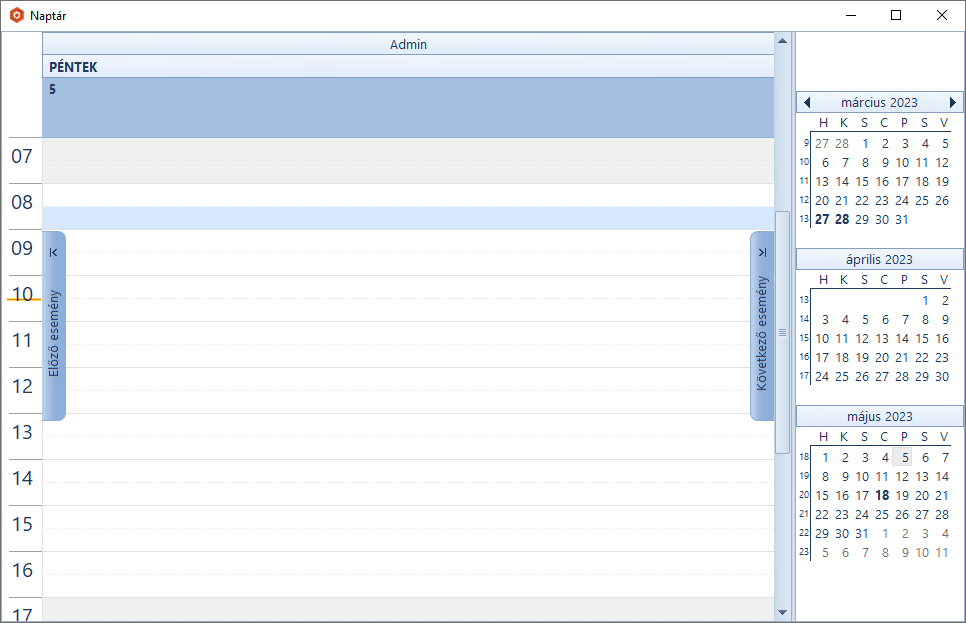This screenshot has width=966, height=623.
Task: Select week number 20 in May calendar
Action: click(x=804, y=495)
